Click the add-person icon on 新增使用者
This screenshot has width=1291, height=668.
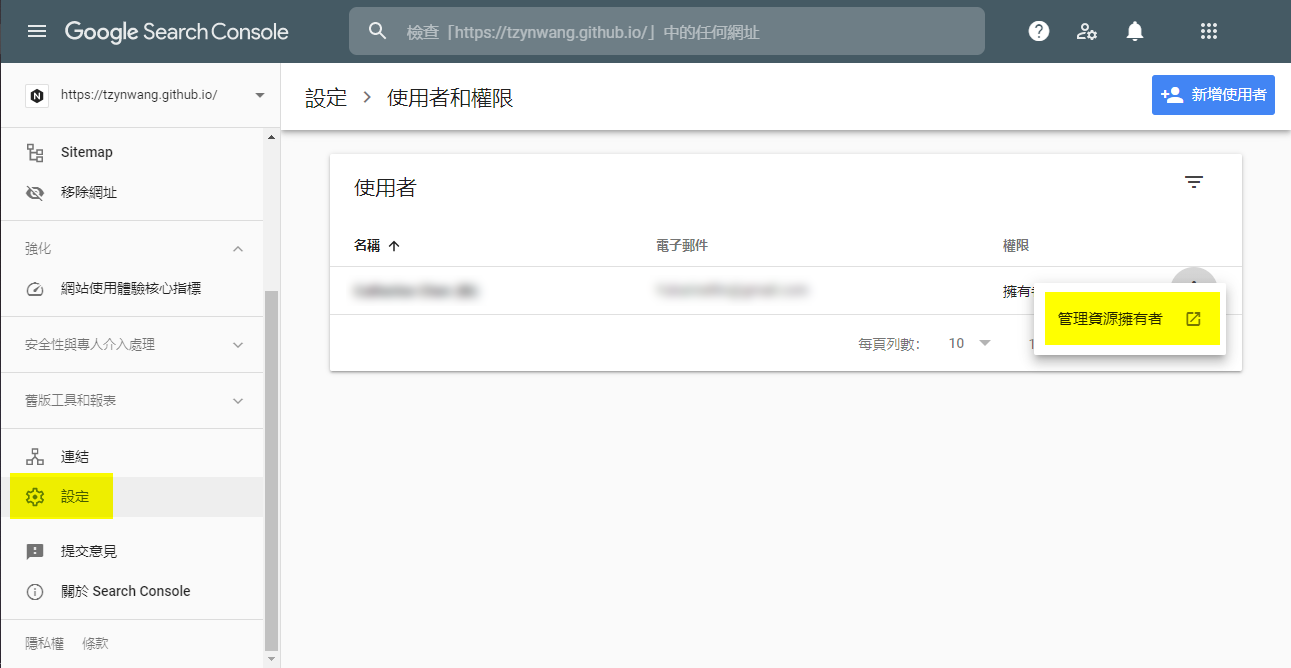tap(1172, 95)
